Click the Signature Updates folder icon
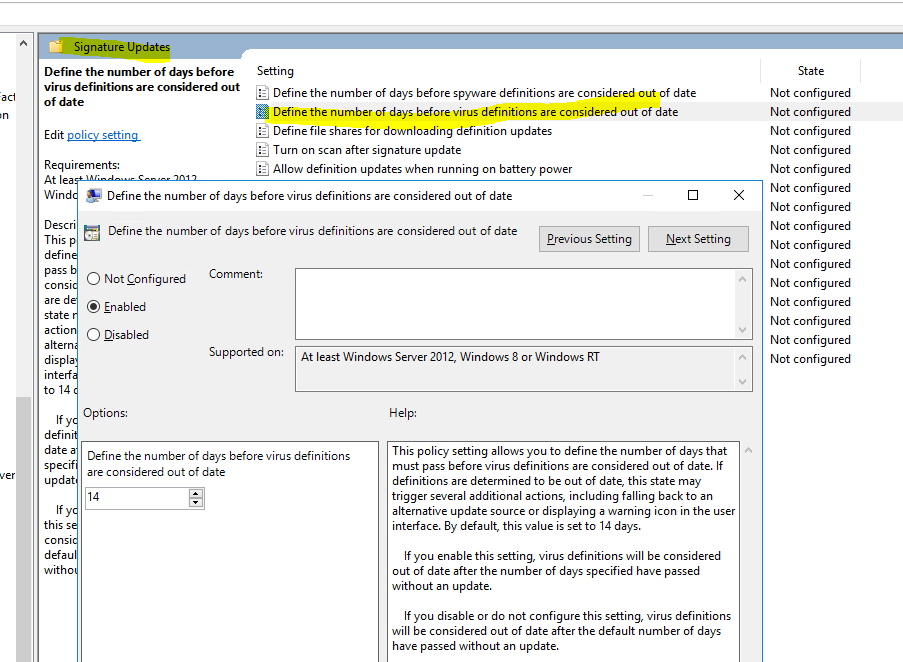The width and height of the screenshot is (903, 662). click(x=57, y=46)
